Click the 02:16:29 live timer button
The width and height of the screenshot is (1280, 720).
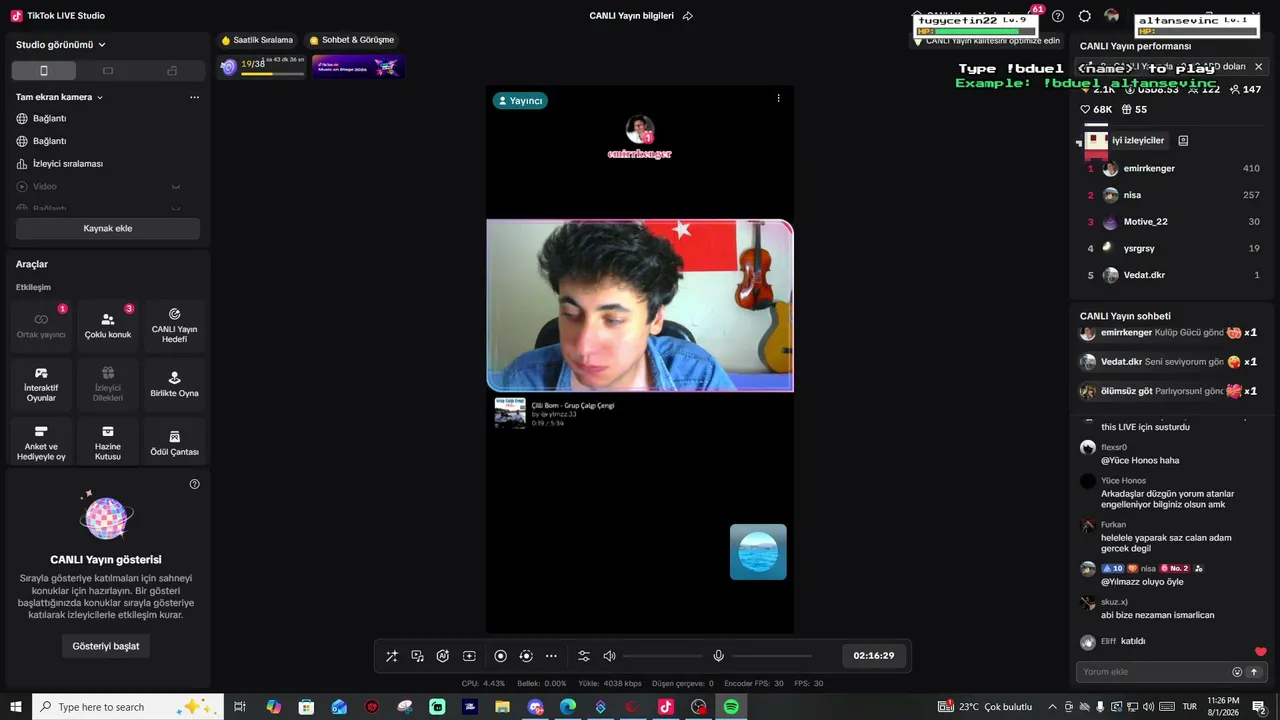pos(874,656)
